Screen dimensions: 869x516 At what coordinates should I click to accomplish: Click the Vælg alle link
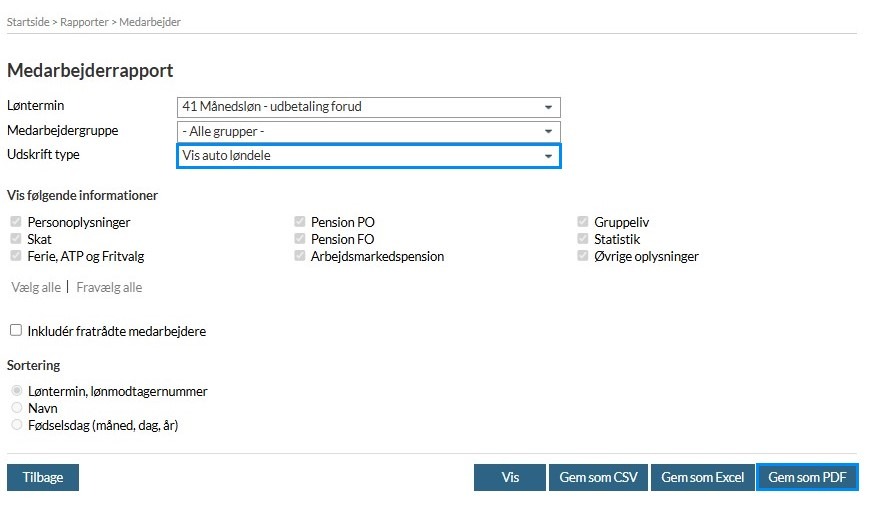point(35,287)
